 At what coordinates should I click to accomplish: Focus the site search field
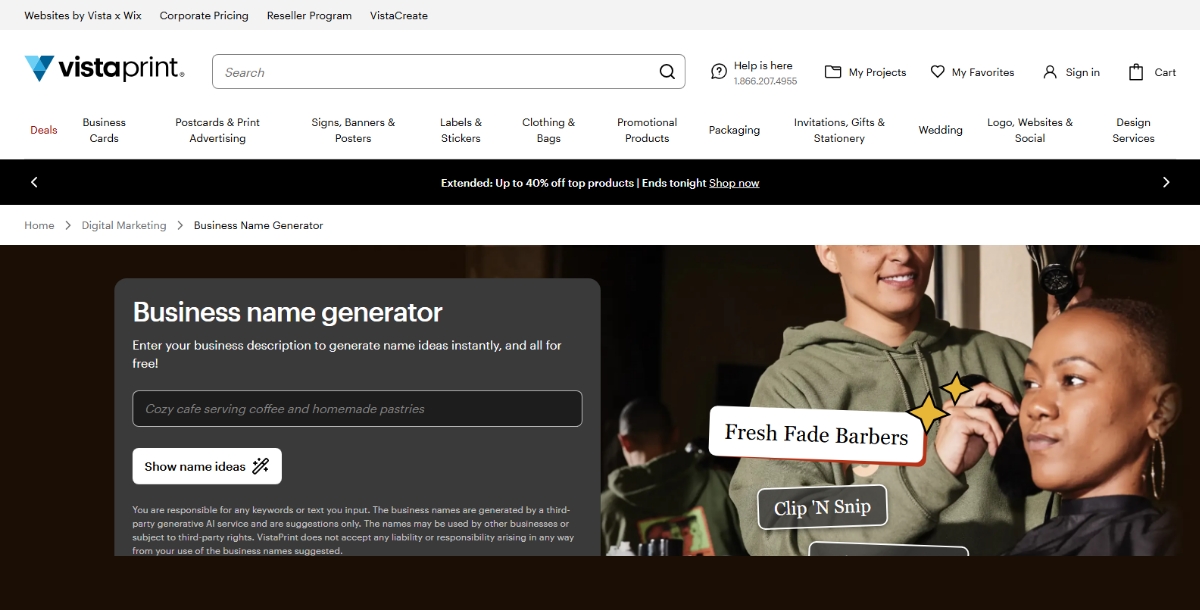(449, 72)
